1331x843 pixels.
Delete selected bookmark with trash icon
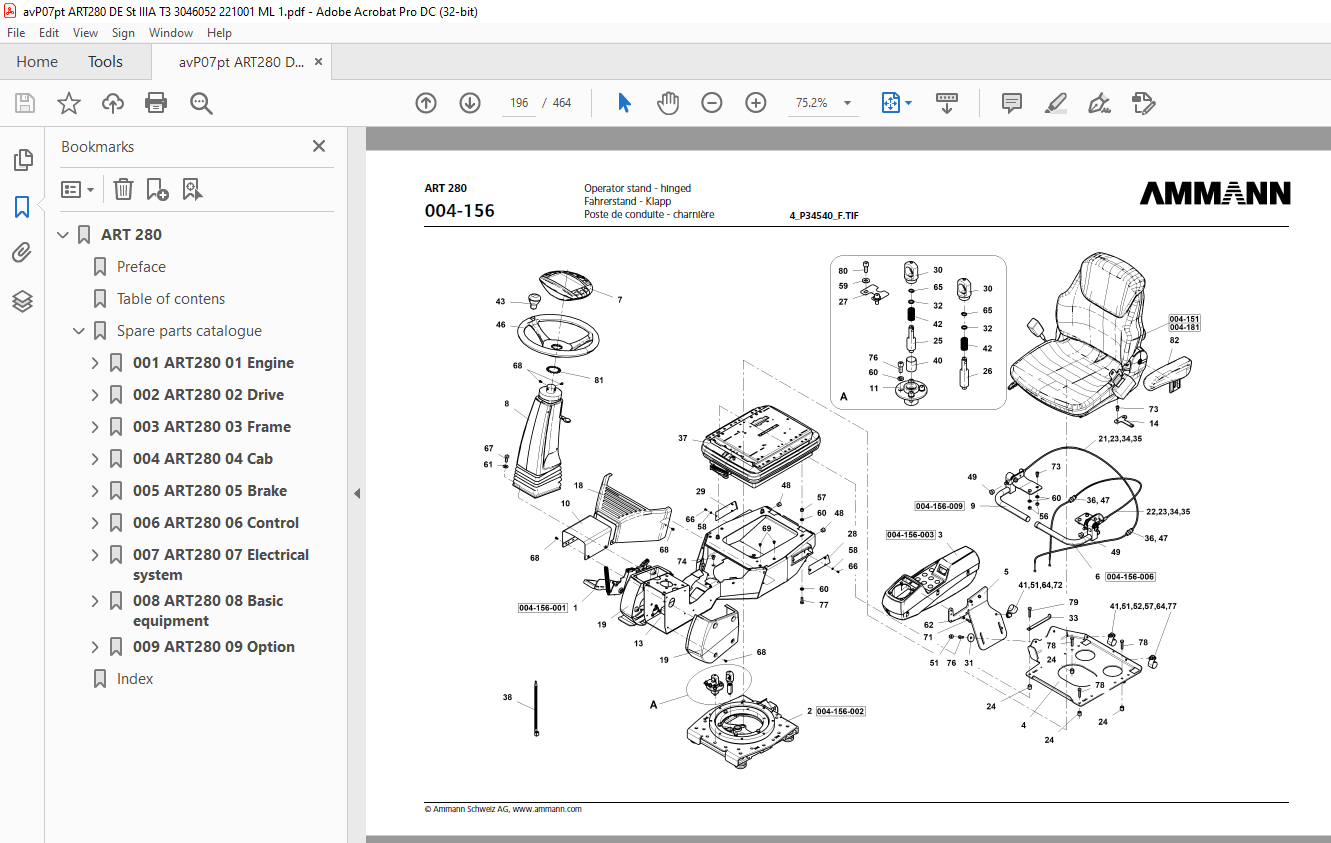tap(123, 189)
